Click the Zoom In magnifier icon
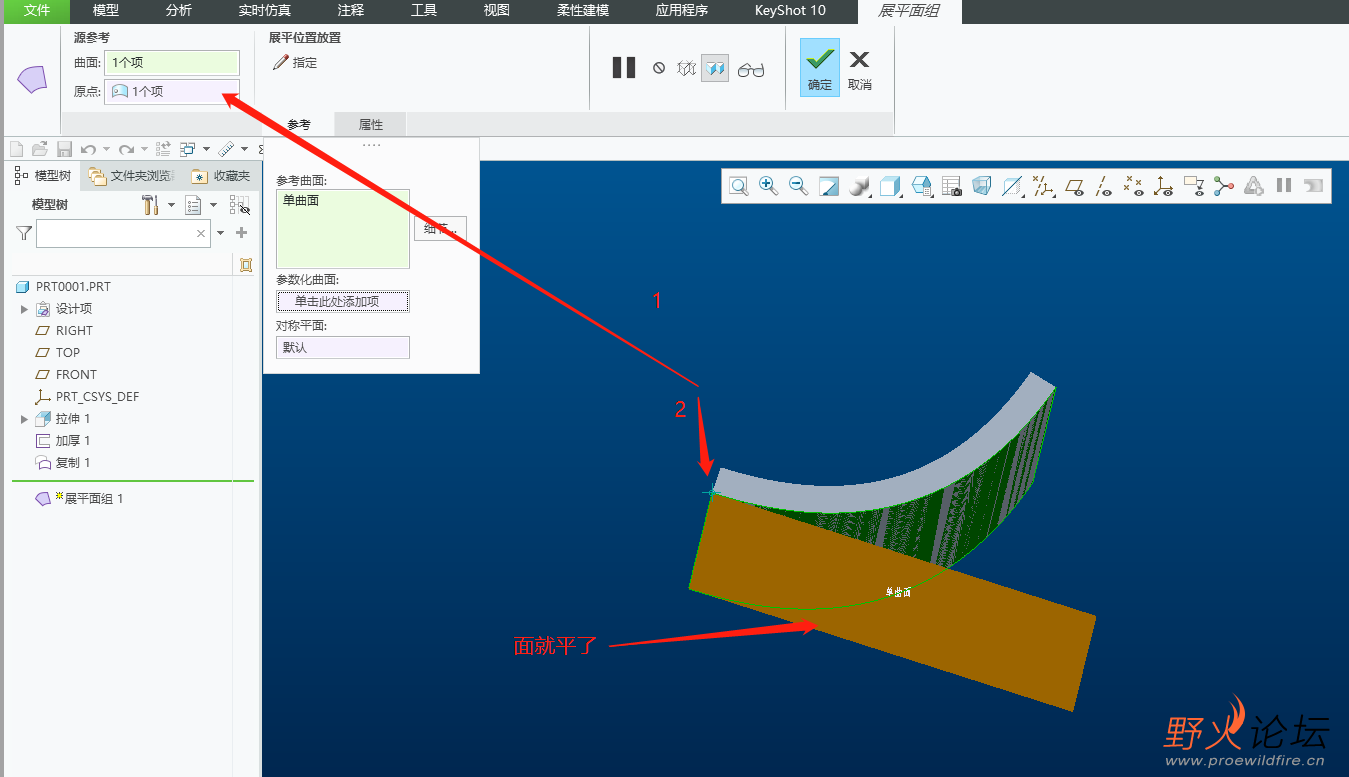The height and width of the screenshot is (777, 1349). (768, 185)
